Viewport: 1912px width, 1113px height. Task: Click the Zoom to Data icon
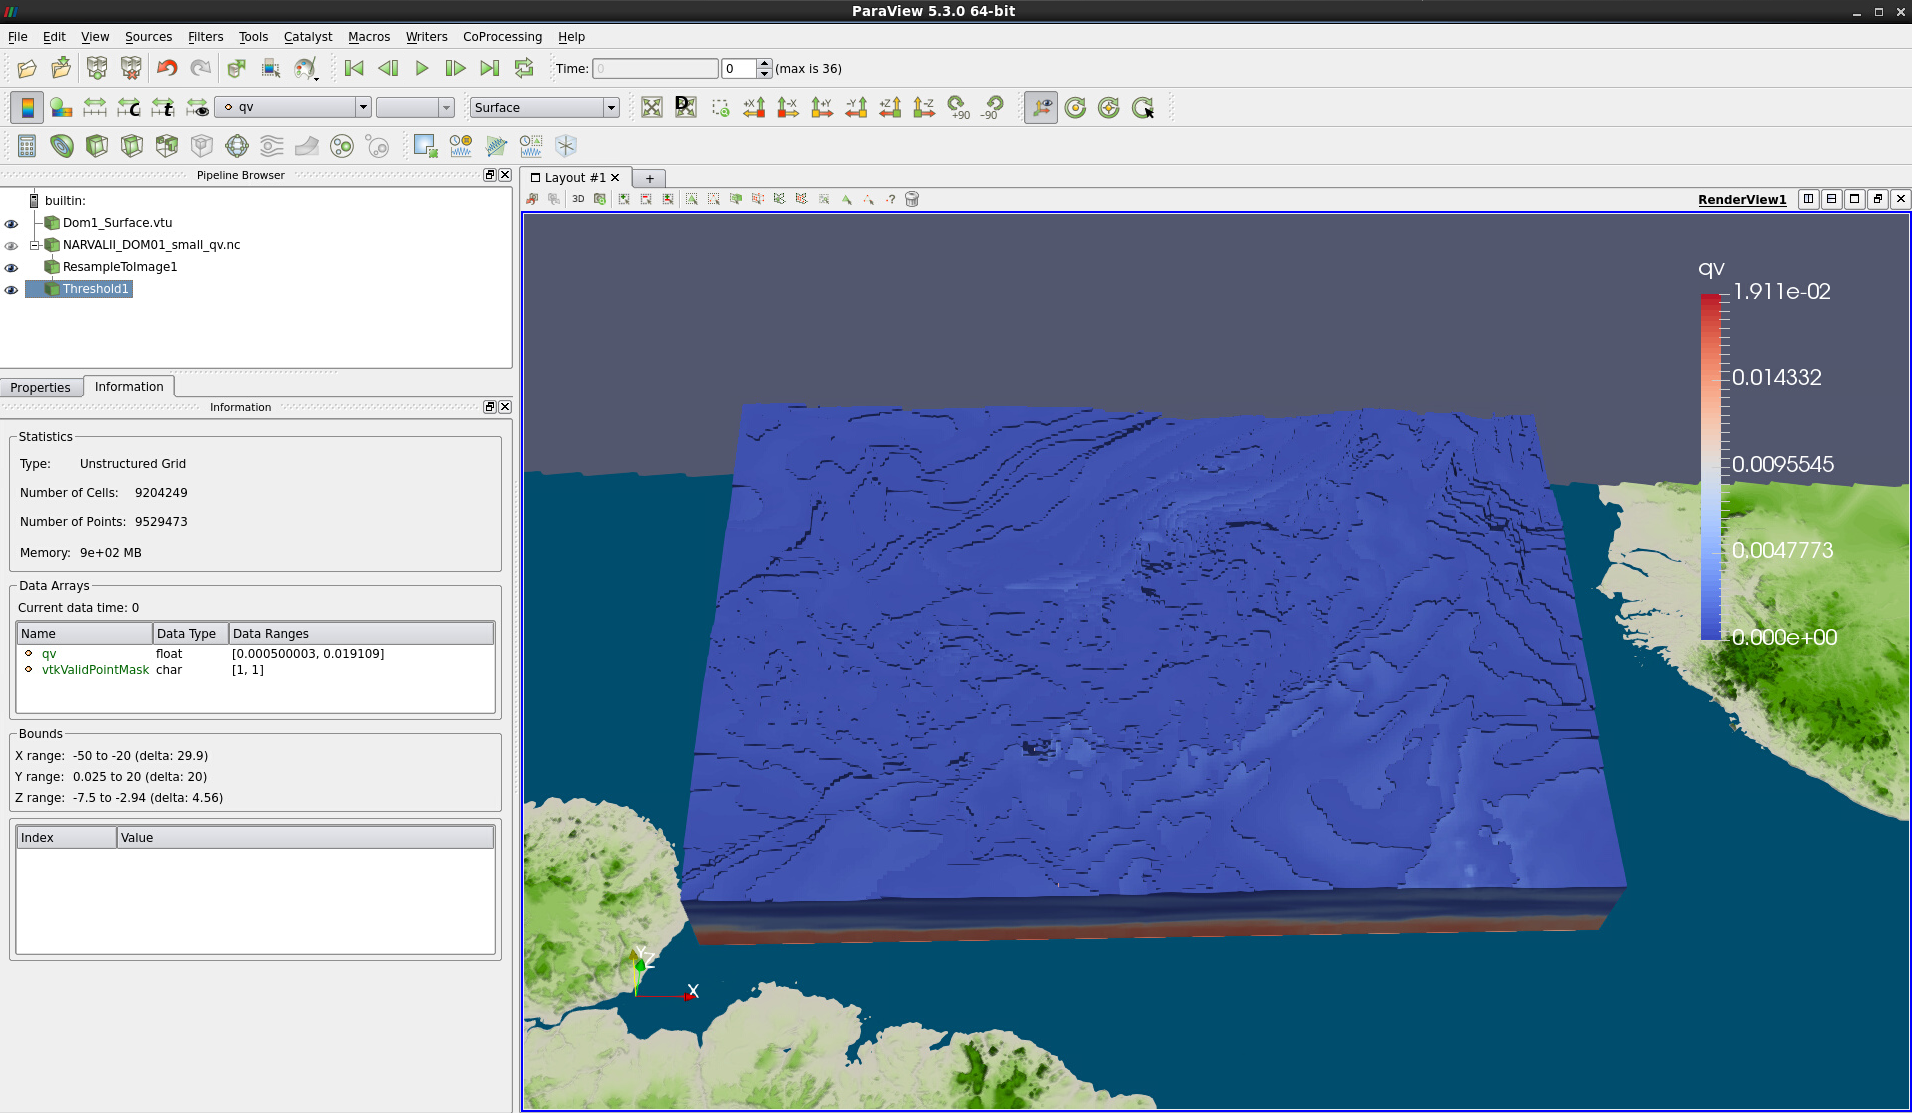click(686, 107)
